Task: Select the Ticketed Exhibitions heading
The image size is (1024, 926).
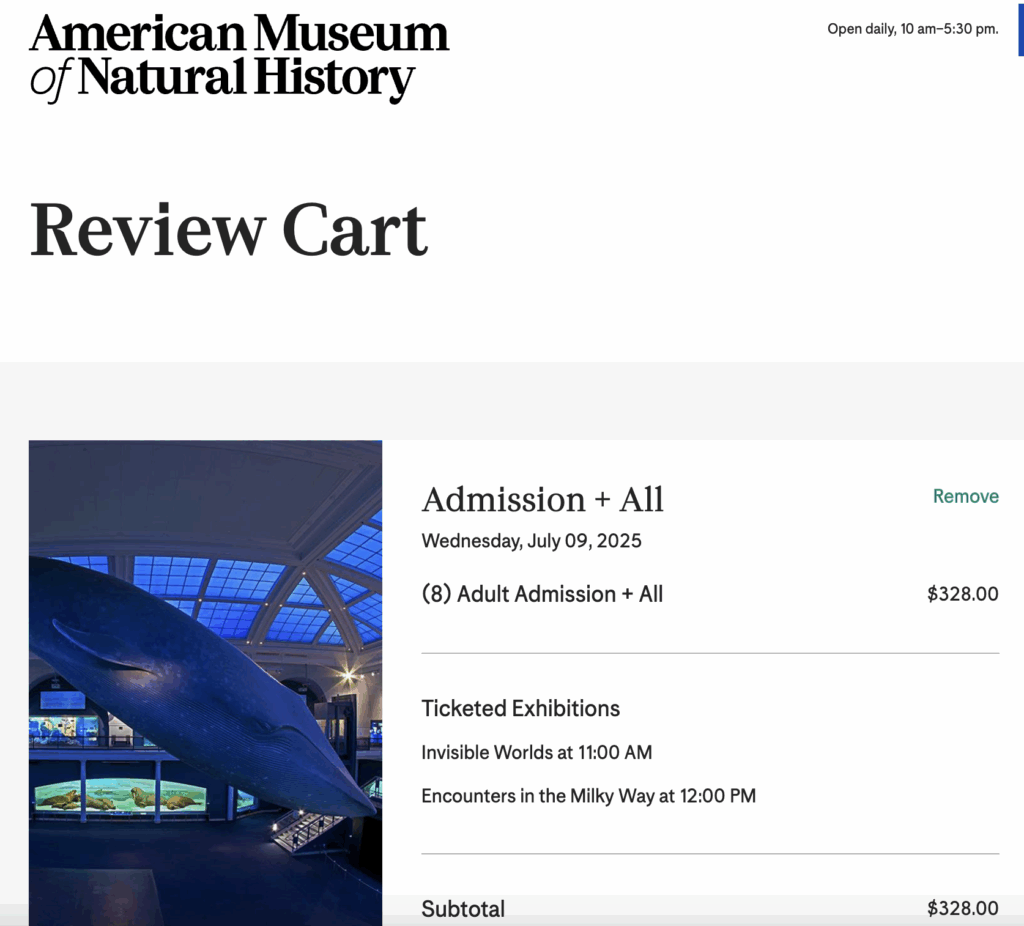Action: coord(520,709)
